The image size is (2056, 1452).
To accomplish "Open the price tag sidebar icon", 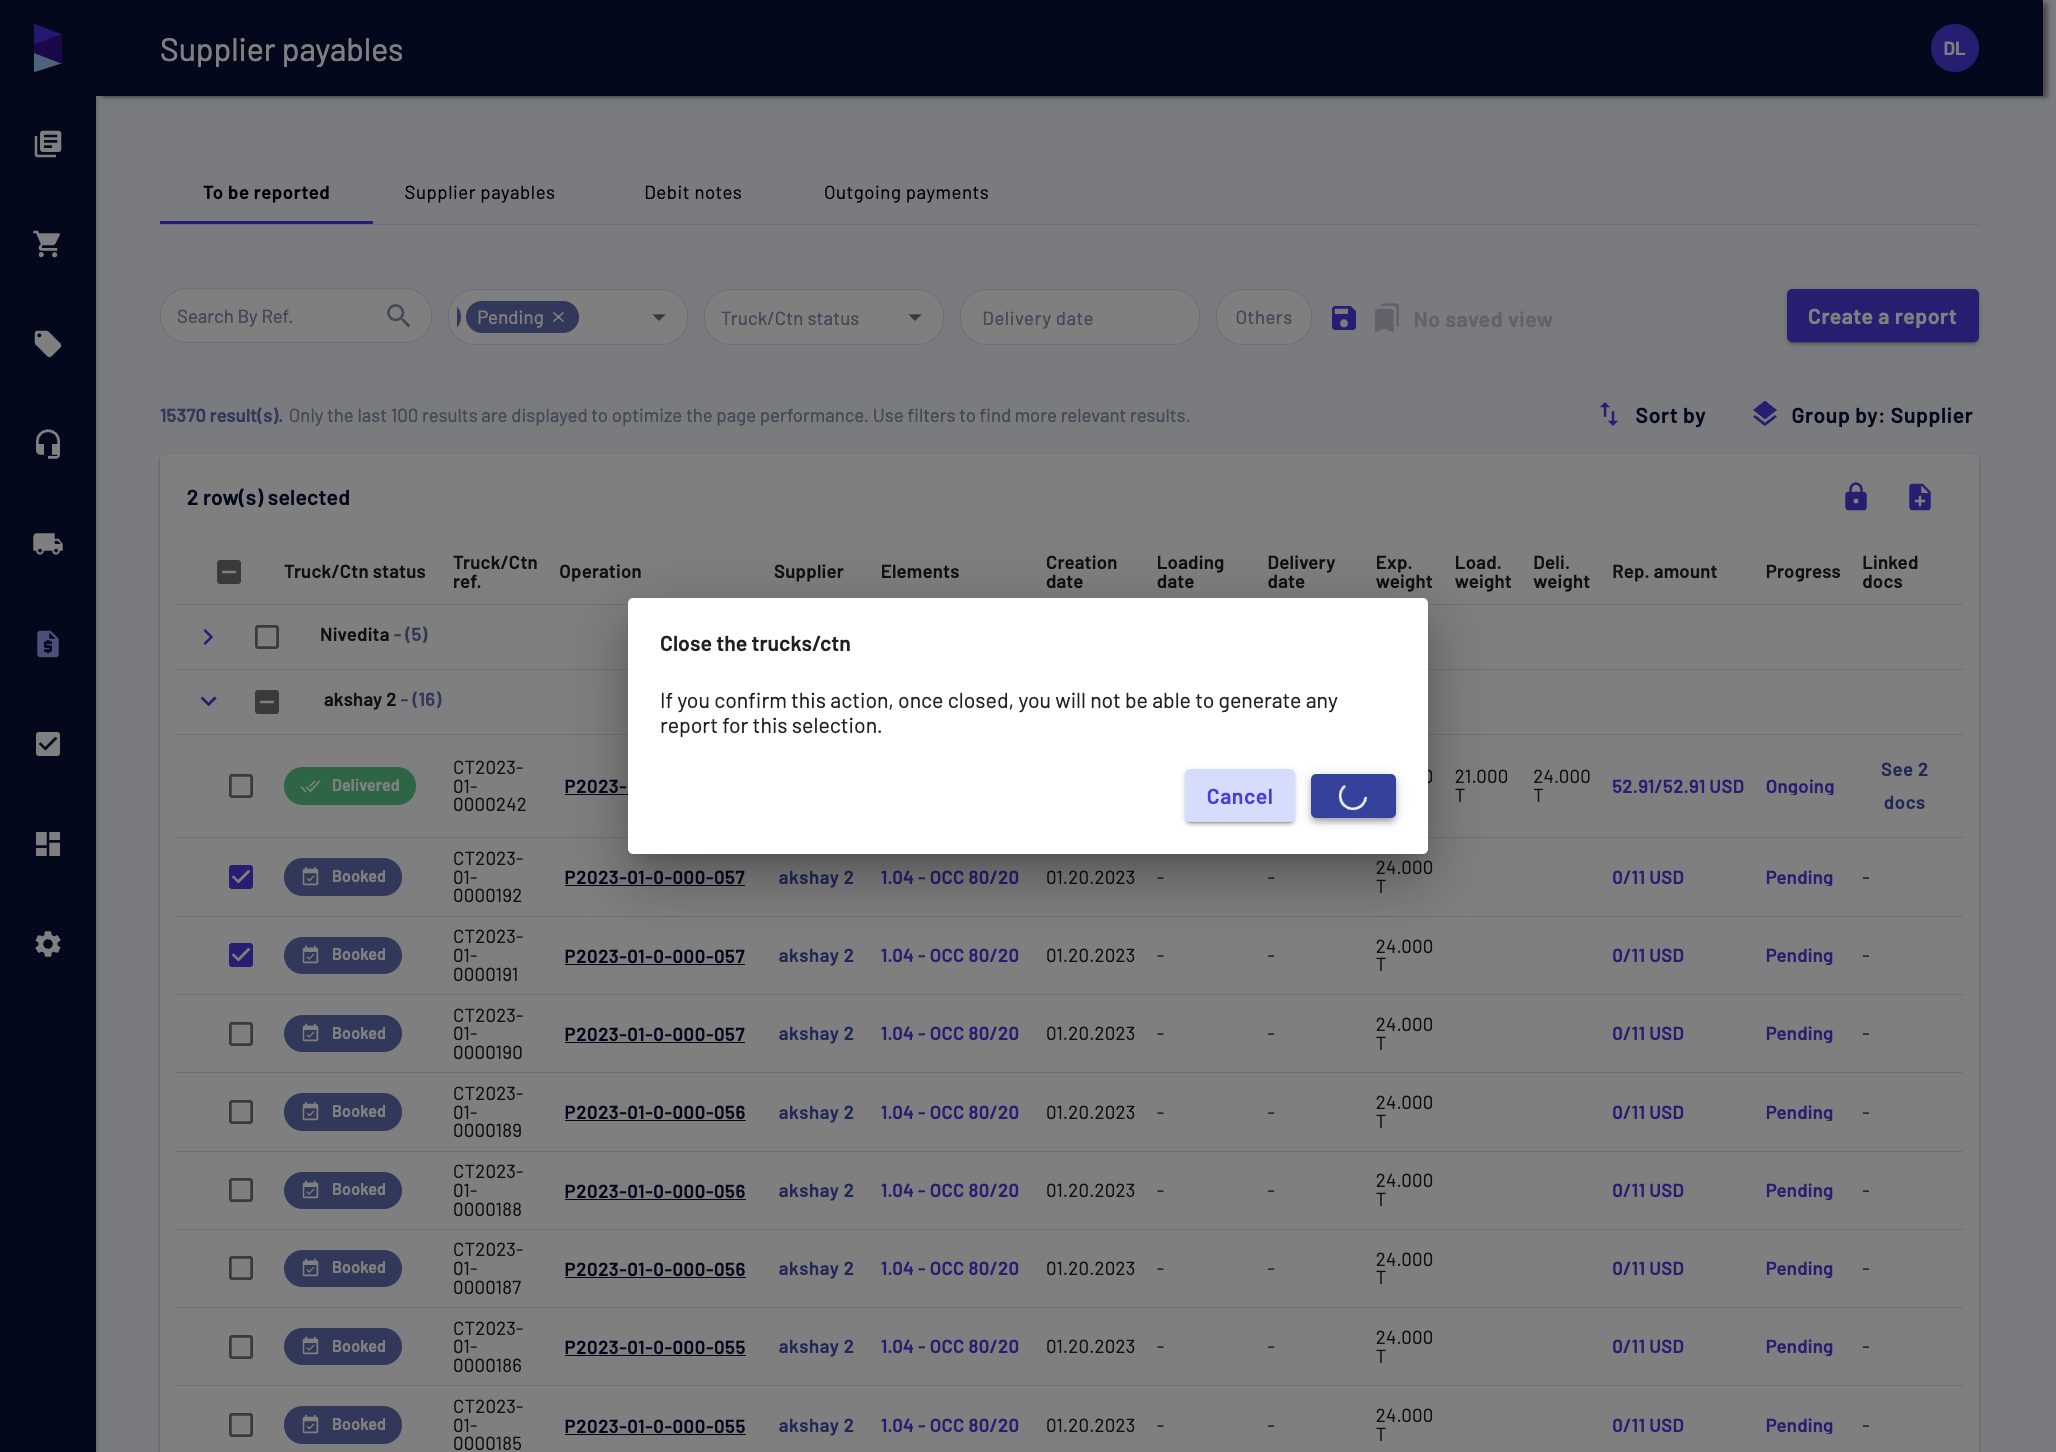I will (x=48, y=344).
